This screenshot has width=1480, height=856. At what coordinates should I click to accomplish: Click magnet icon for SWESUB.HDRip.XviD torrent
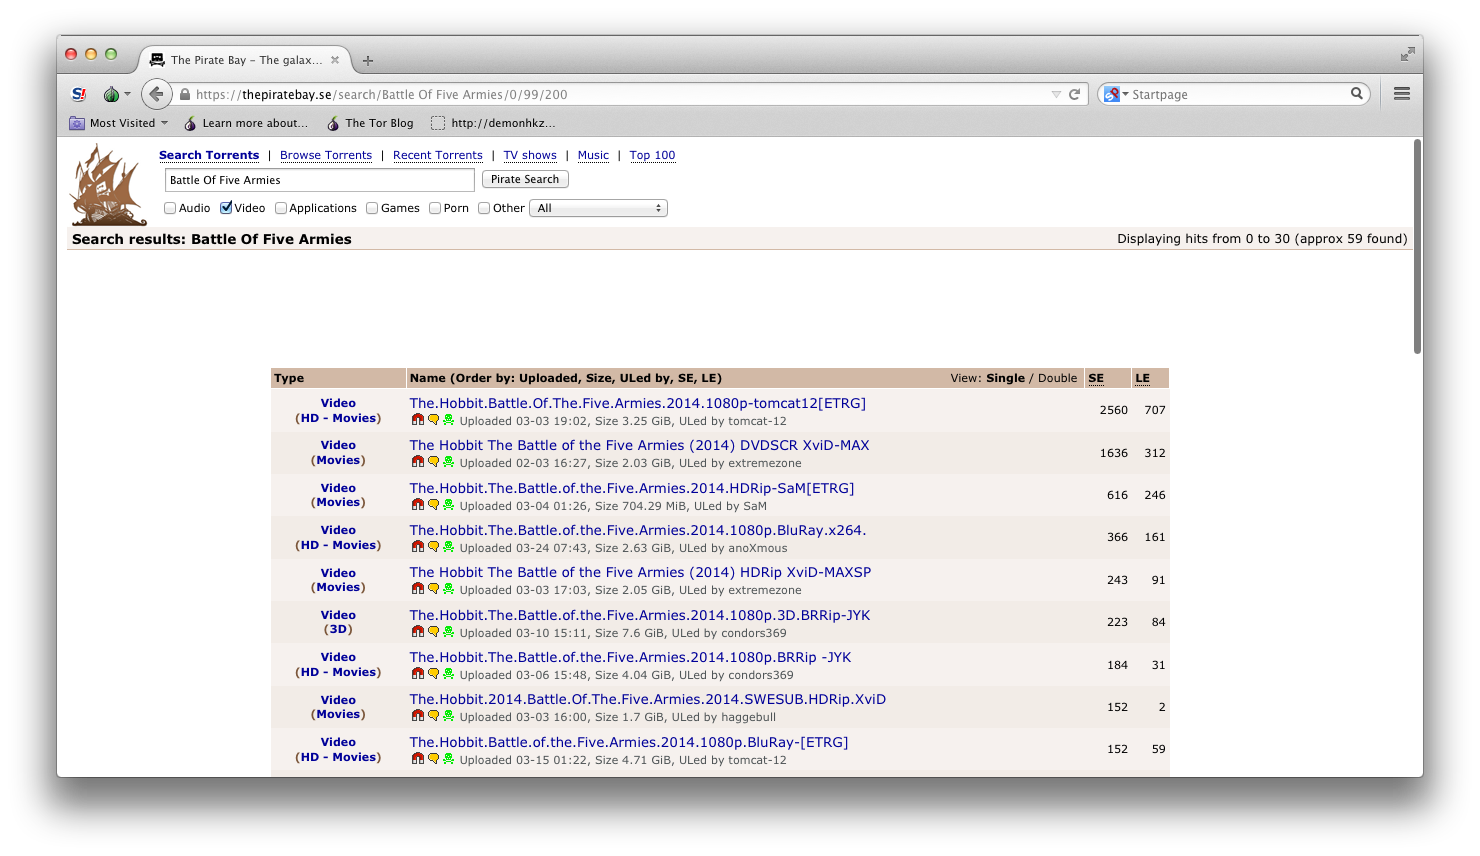pos(418,716)
